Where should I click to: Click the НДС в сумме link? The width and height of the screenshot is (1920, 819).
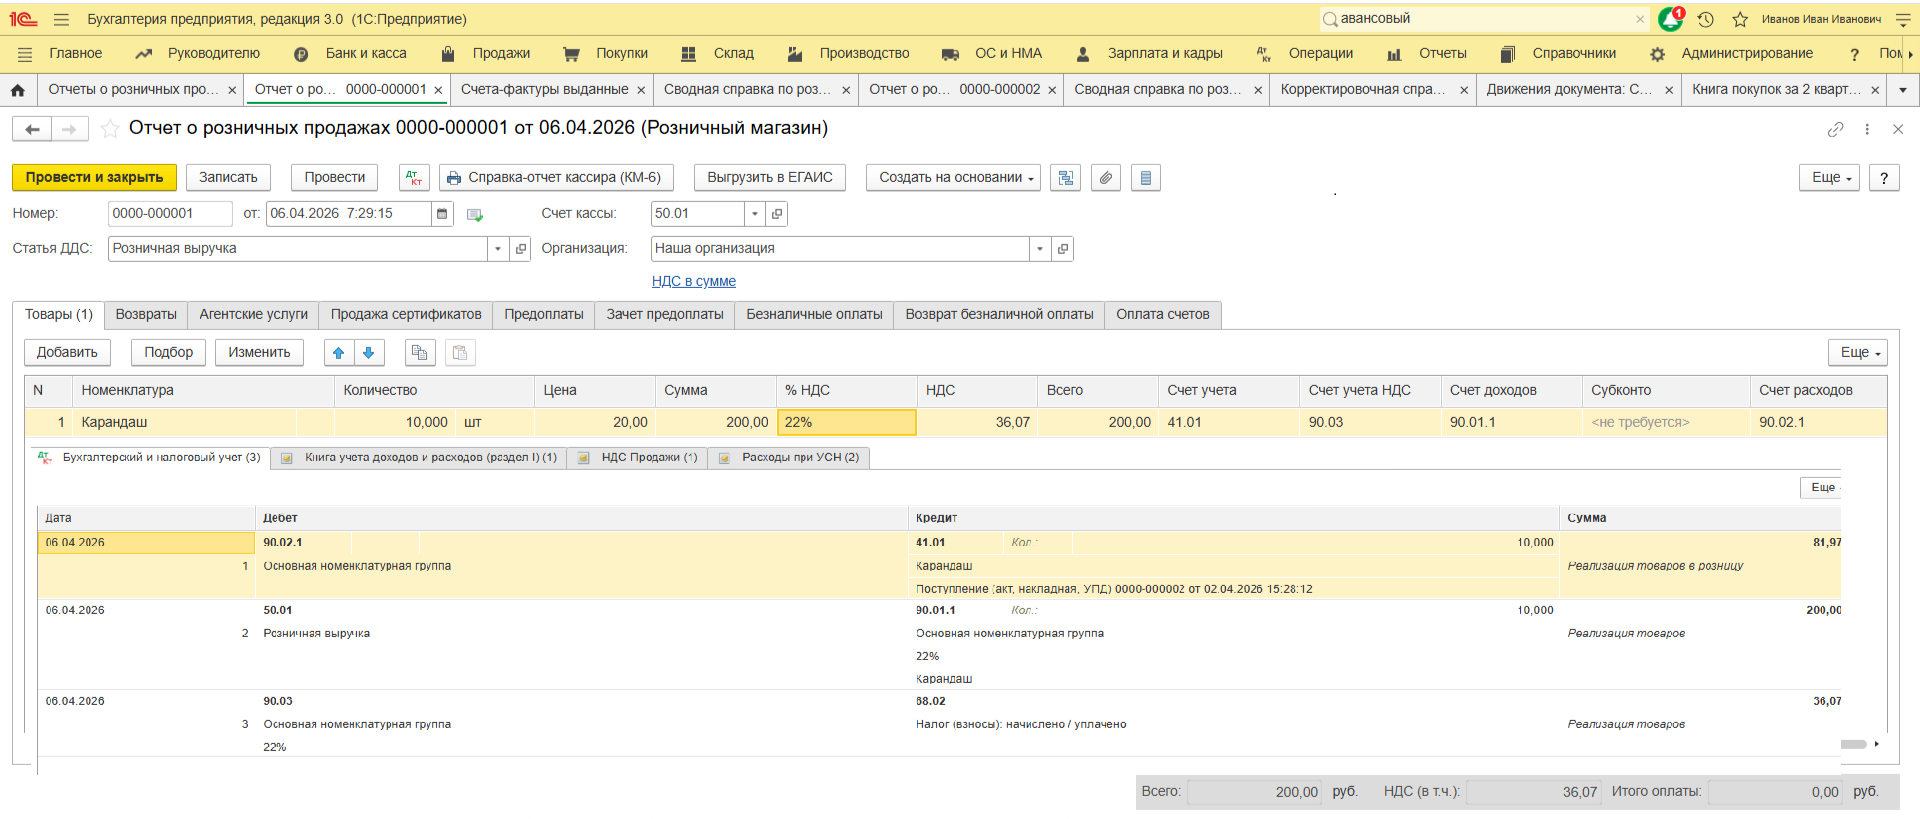pos(693,282)
